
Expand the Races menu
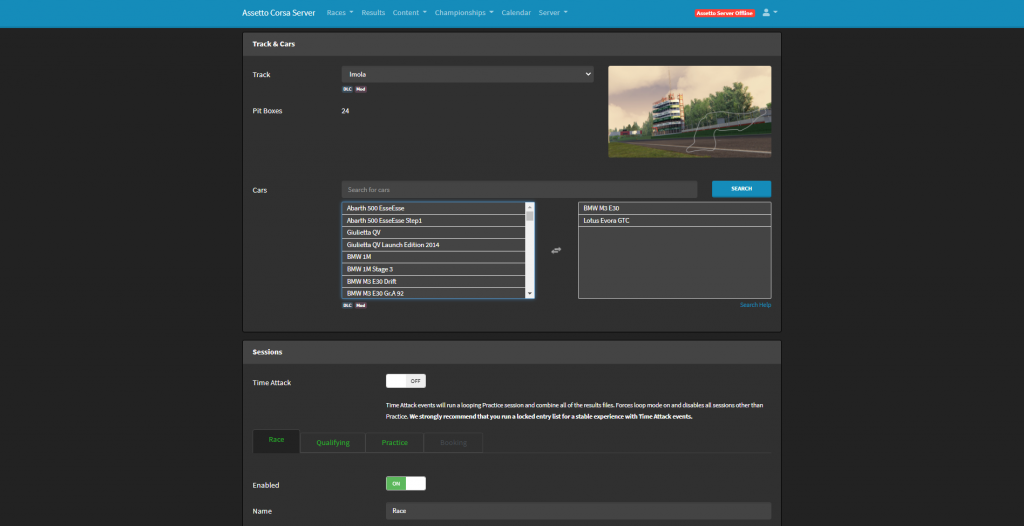coord(340,12)
